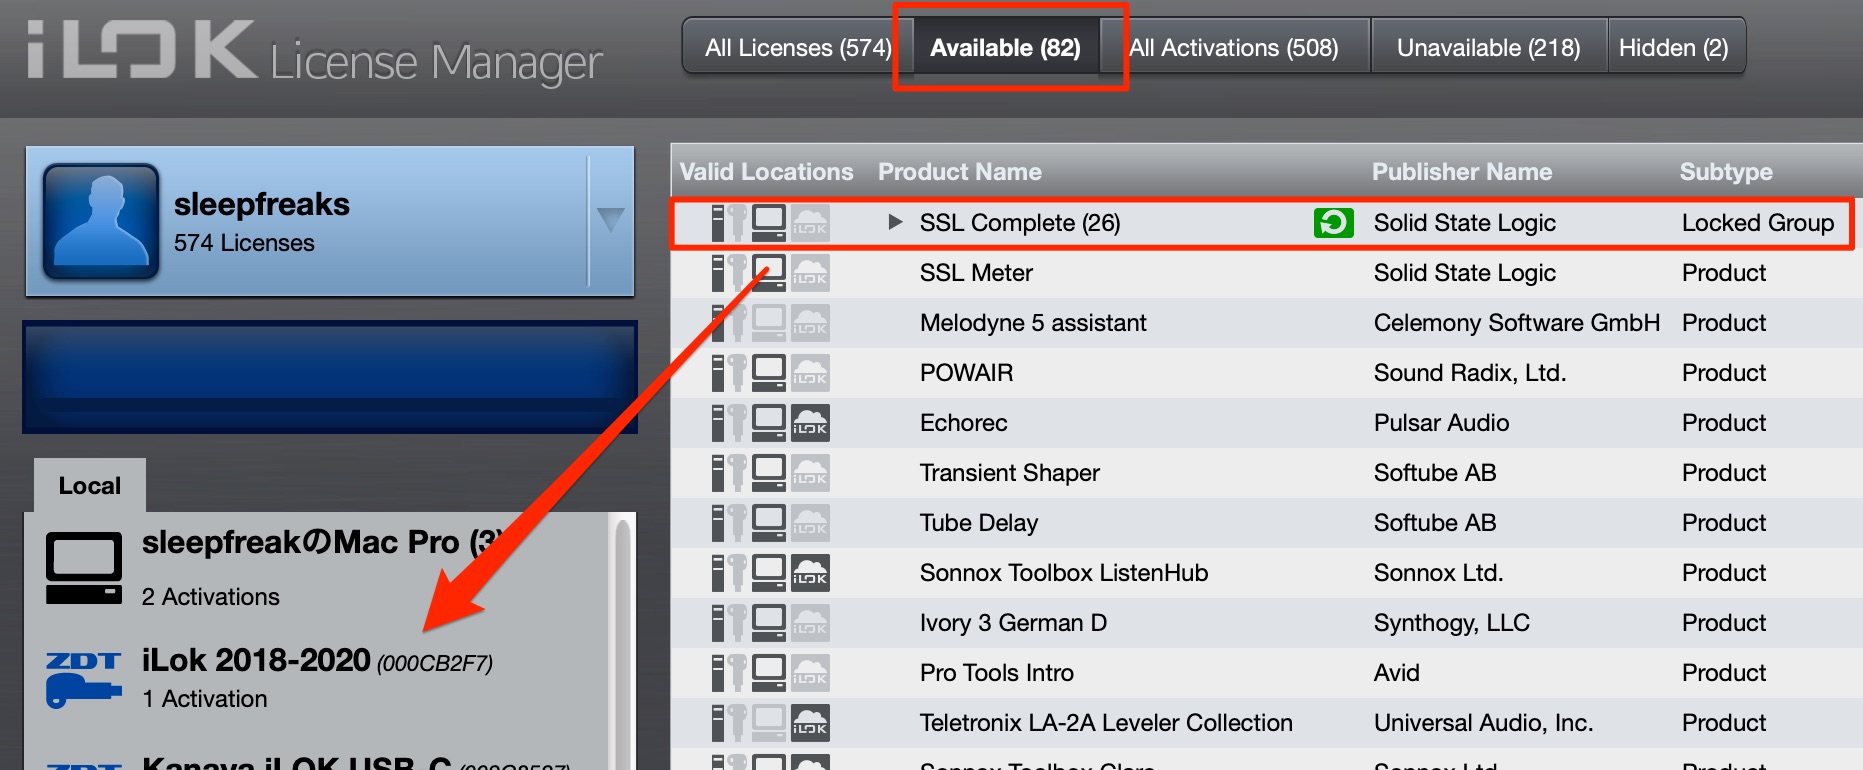This screenshot has height=770, width=1863.
Task: Click the sleepfreaks user avatar icon
Action: point(101,221)
